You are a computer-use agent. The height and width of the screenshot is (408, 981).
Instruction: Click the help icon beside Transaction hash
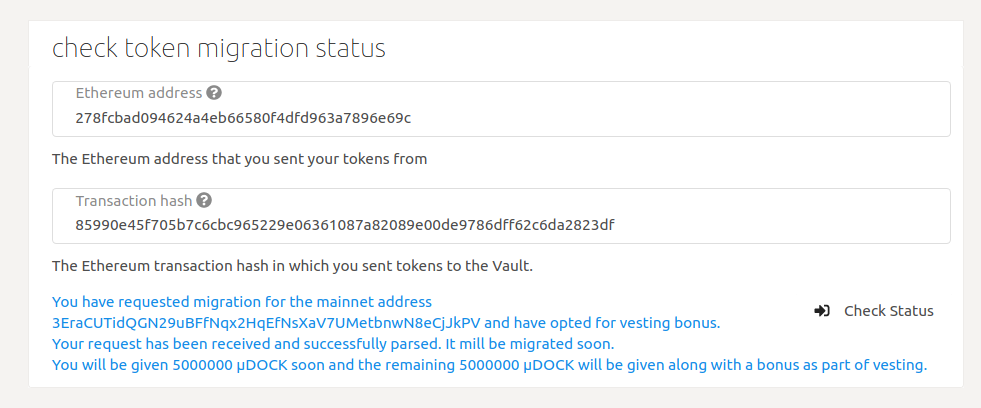point(204,200)
